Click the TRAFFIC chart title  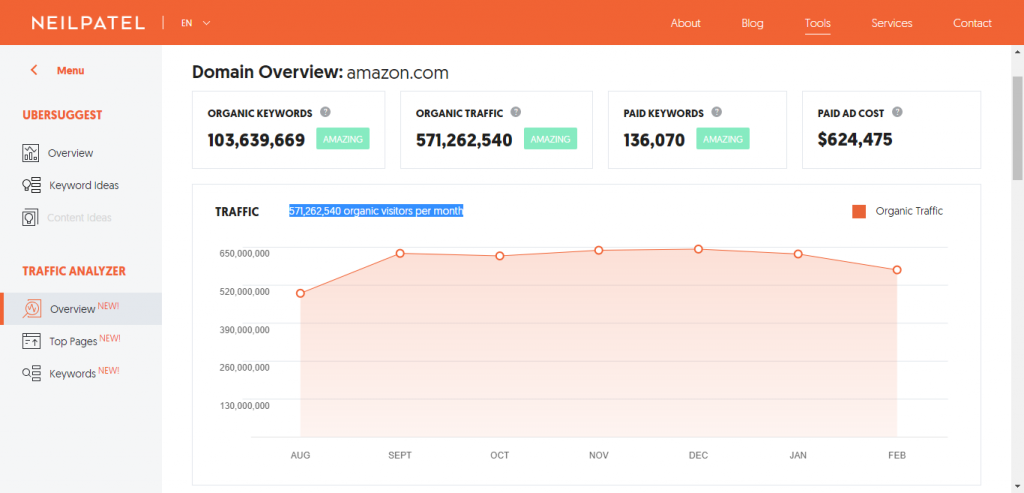(x=237, y=212)
